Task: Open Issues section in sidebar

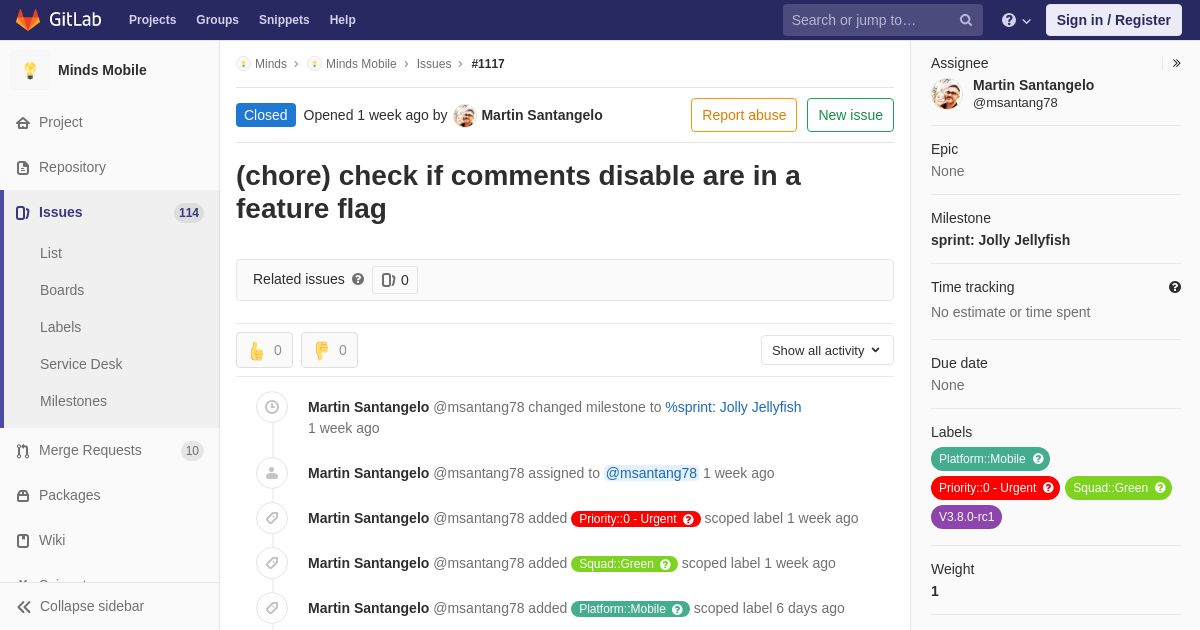Action: pos(110,212)
